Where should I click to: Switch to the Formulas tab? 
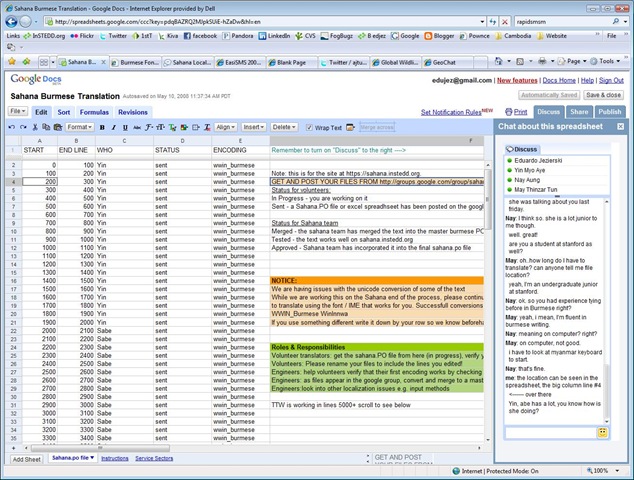(94, 112)
